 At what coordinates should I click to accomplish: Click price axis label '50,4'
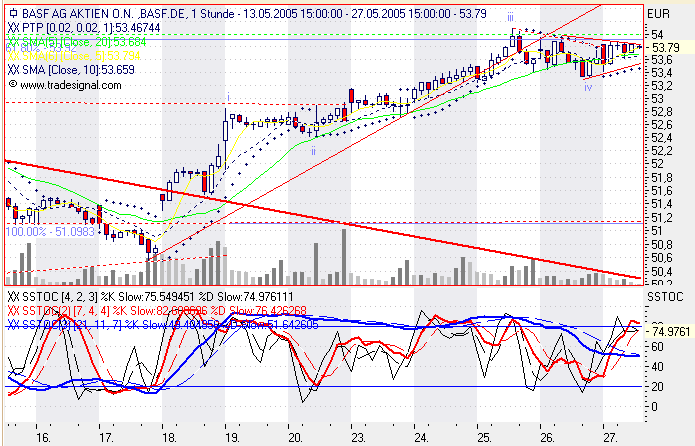pyautogui.click(x=662, y=271)
